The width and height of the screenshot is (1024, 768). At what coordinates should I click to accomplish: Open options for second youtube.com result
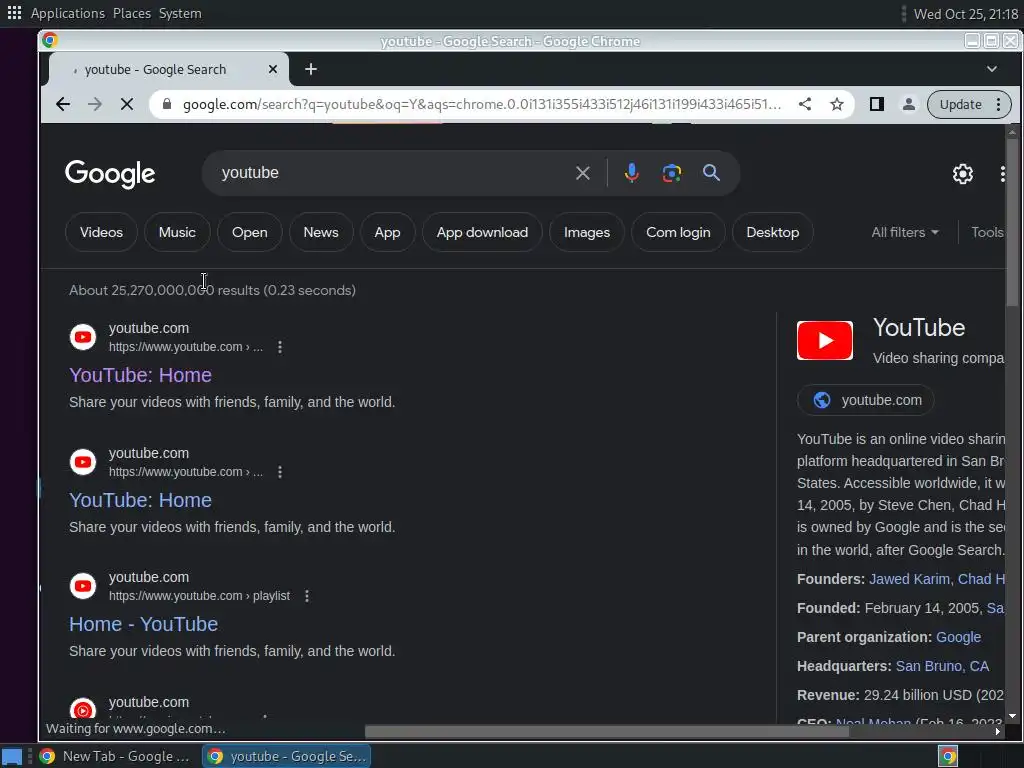(x=280, y=472)
